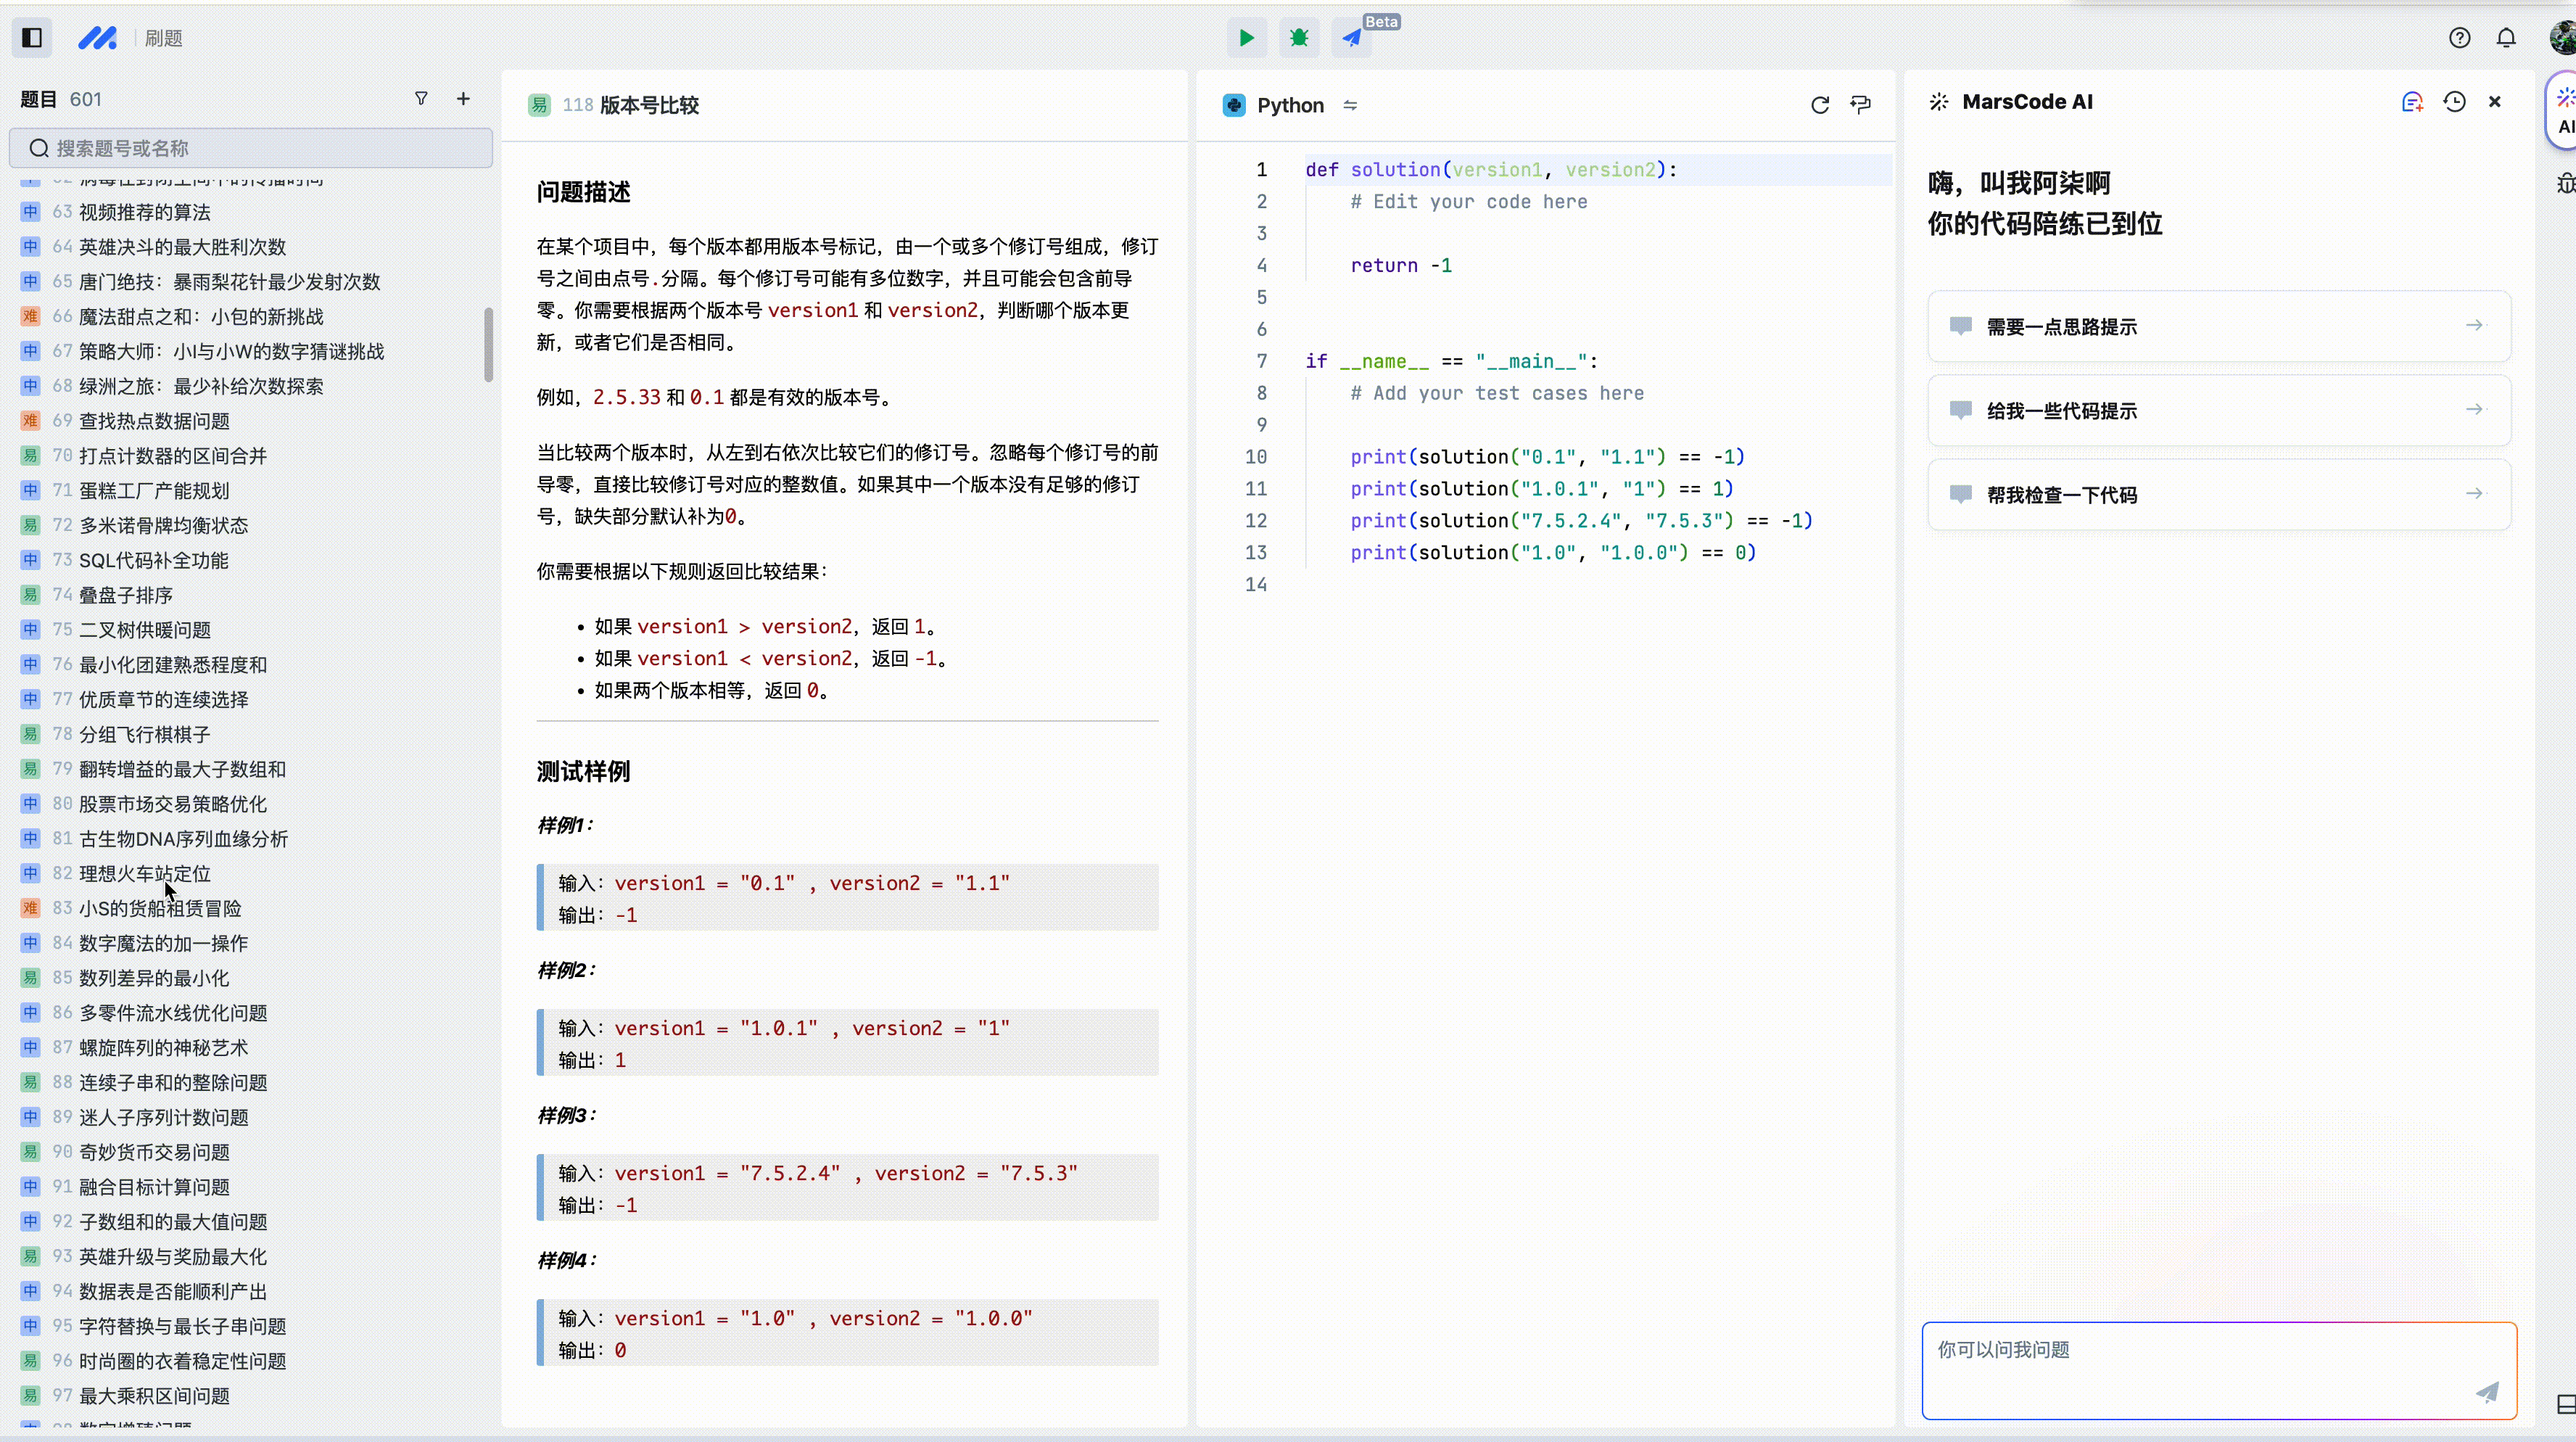Click the Beta submit paper-plane icon

1352,38
